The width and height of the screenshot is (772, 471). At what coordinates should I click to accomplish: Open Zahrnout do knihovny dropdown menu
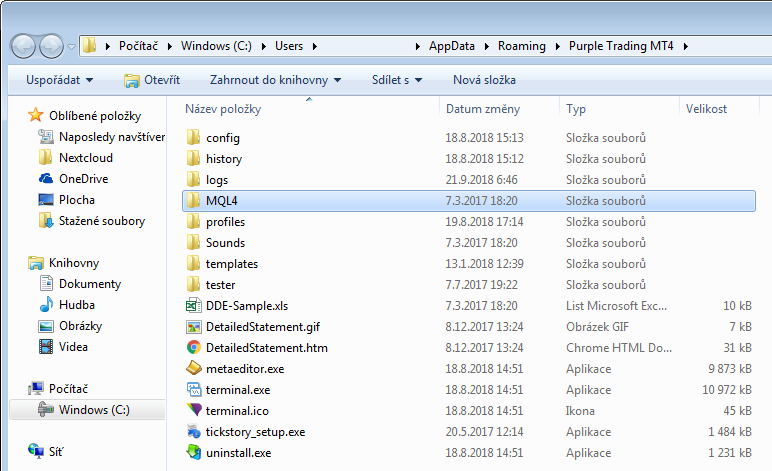point(275,80)
